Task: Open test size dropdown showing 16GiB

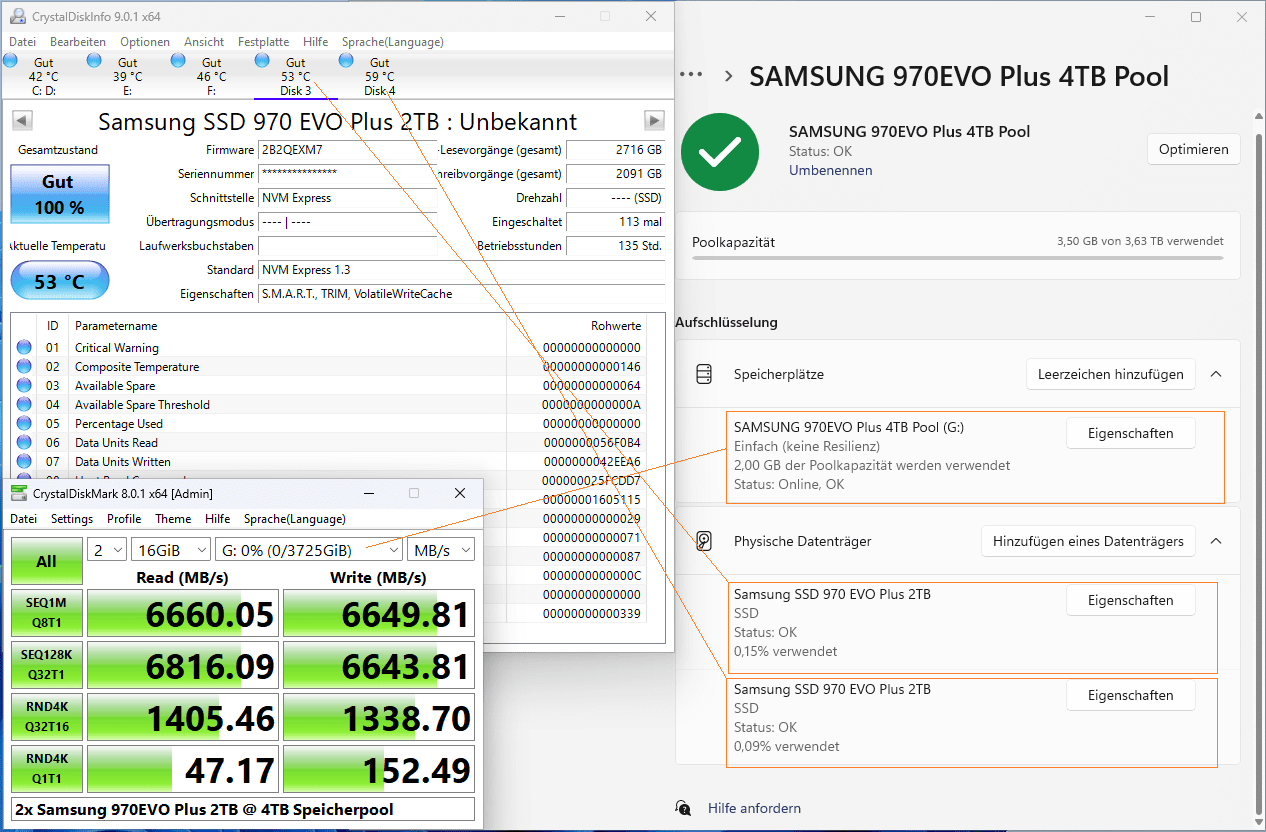Action: (x=171, y=550)
